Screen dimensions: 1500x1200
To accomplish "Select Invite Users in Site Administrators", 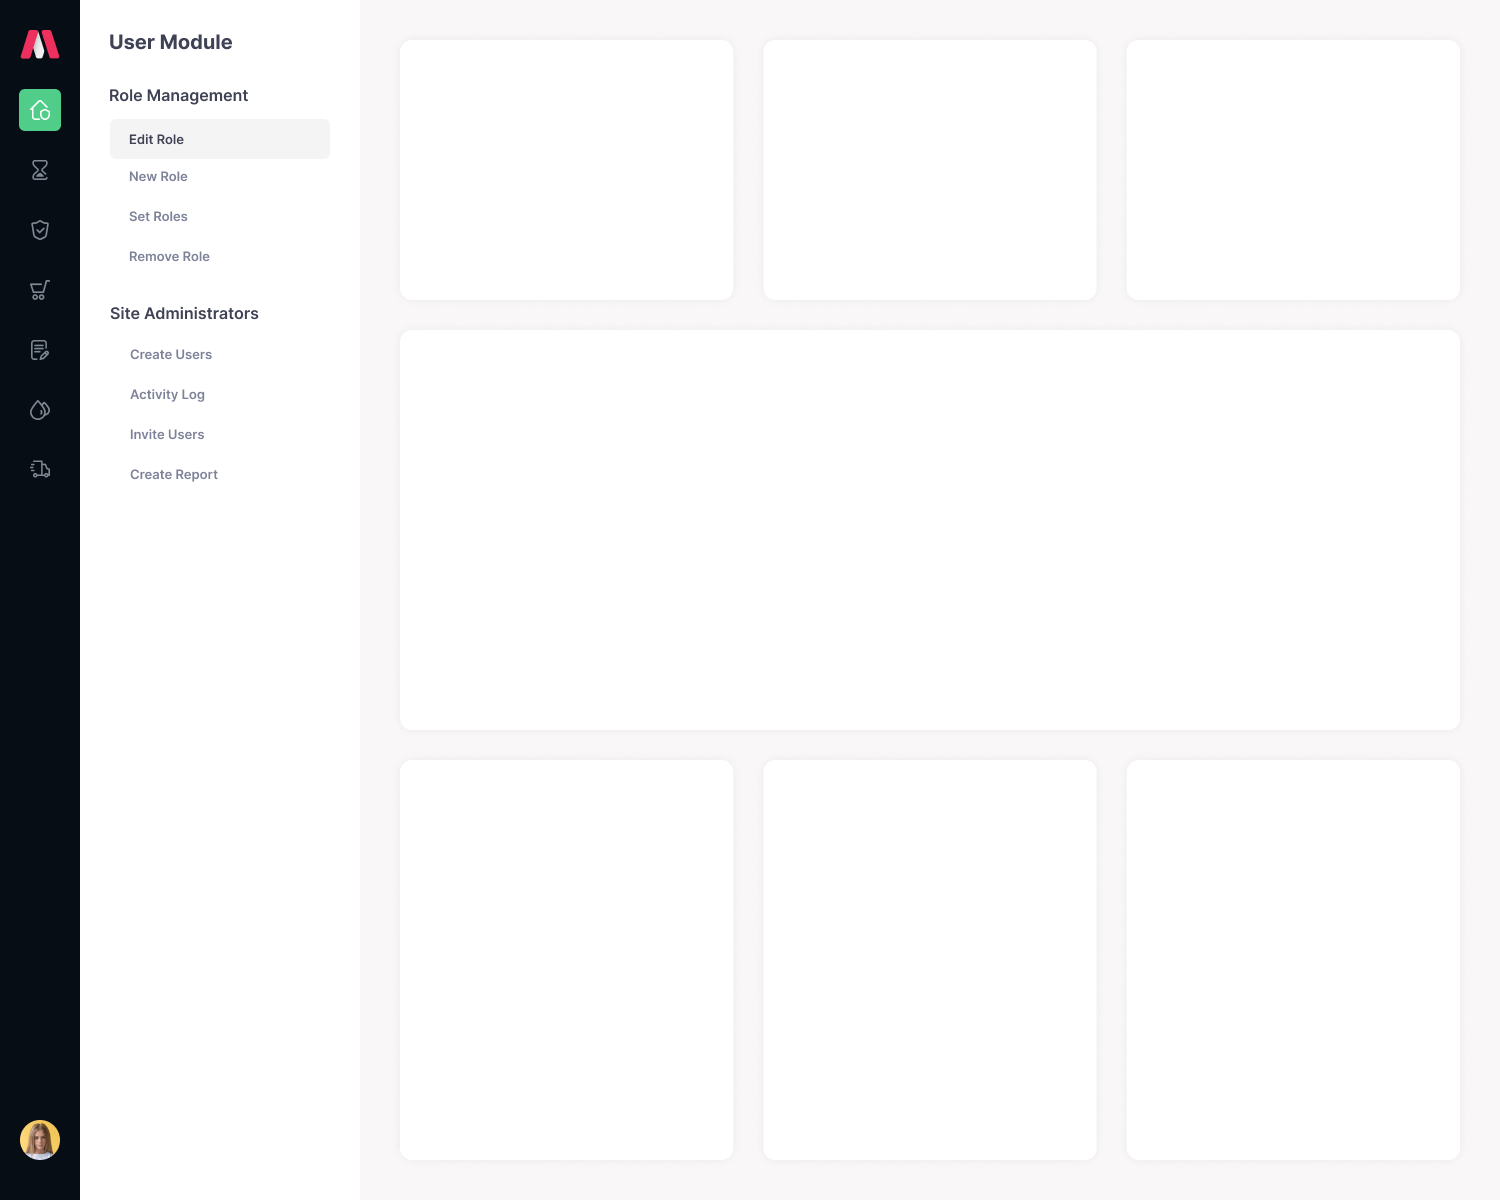I will pos(167,434).
